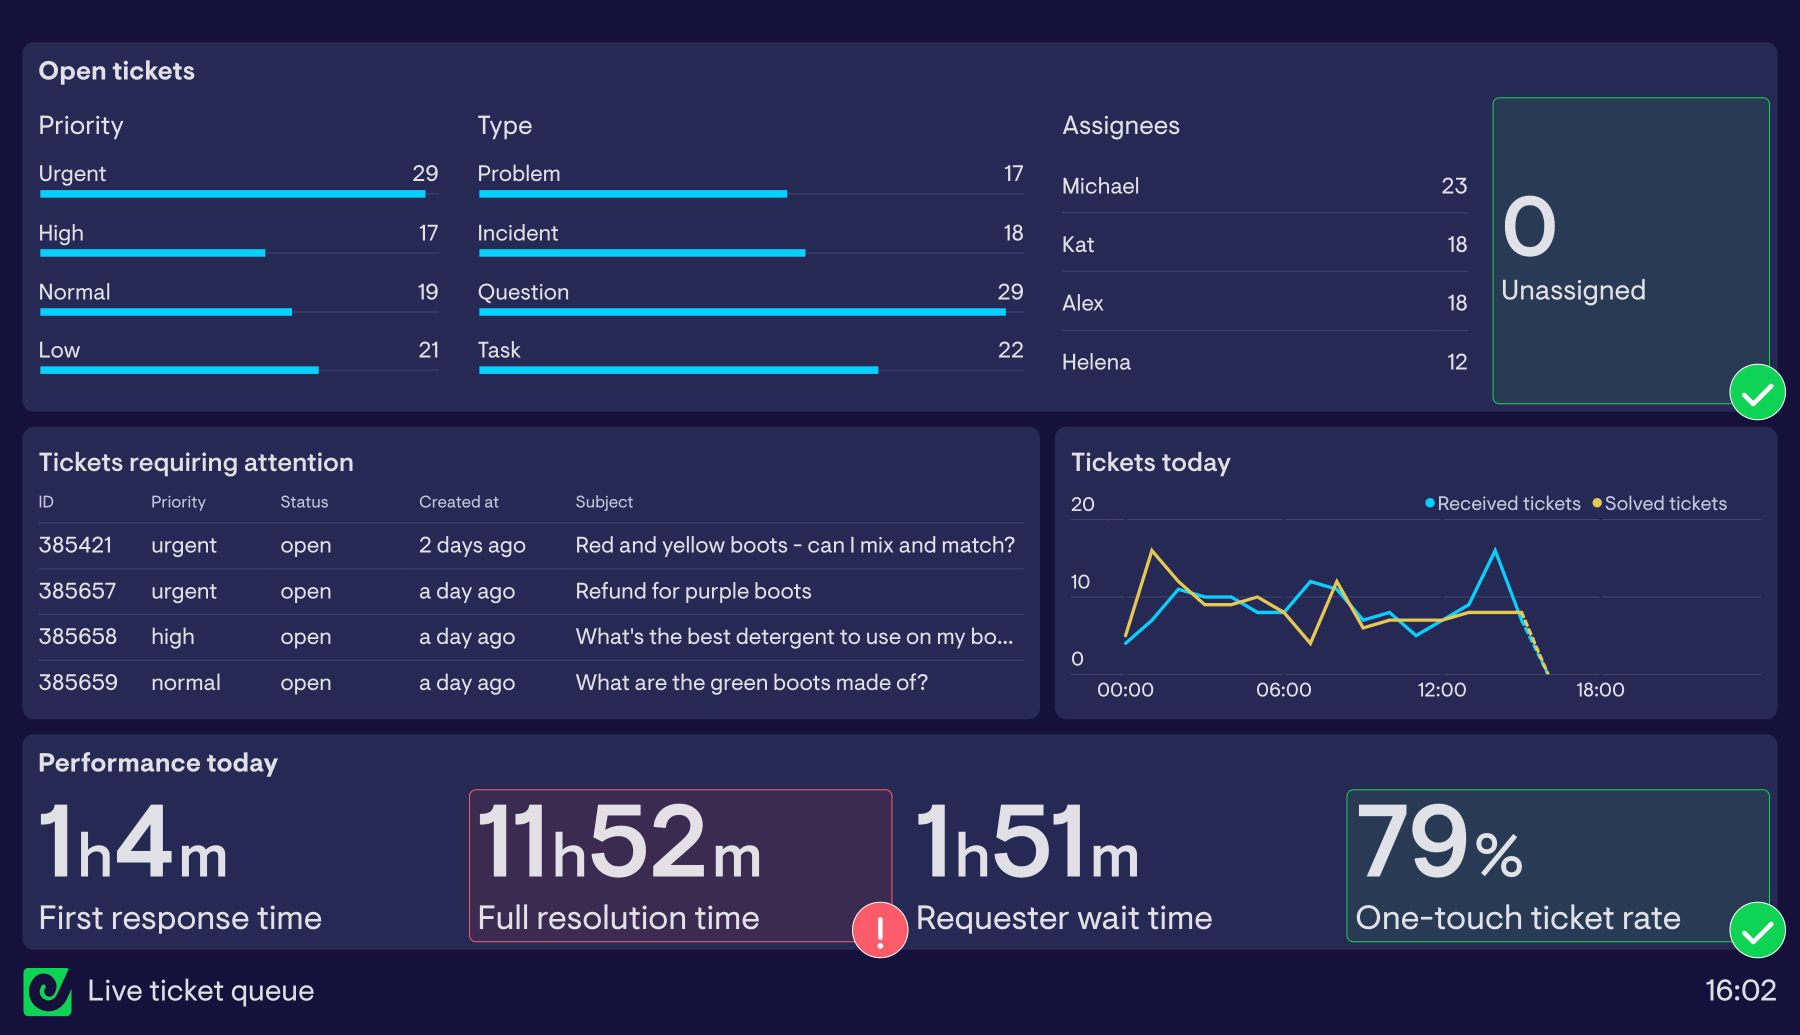
Task: Click the Created at column header
Action: coord(458,502)
